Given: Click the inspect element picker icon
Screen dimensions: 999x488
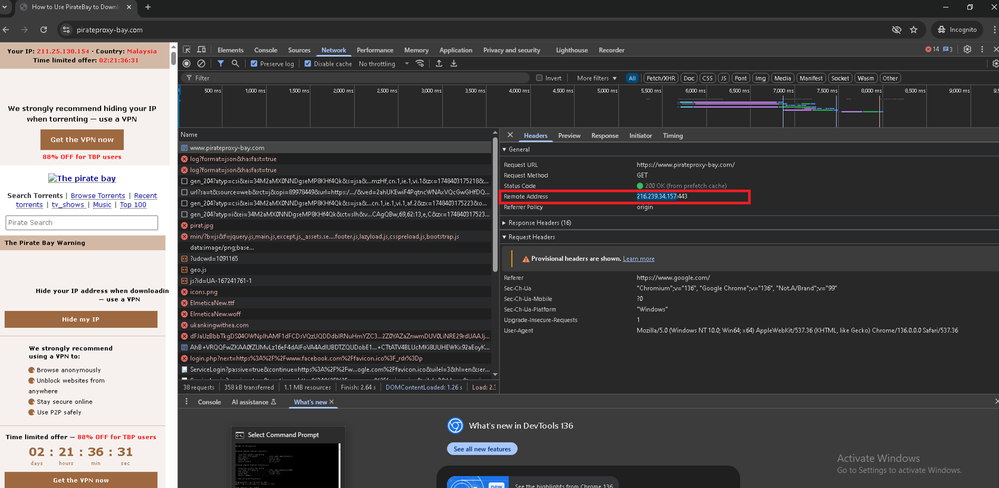Looking at the screenshot, I should 187,50.
